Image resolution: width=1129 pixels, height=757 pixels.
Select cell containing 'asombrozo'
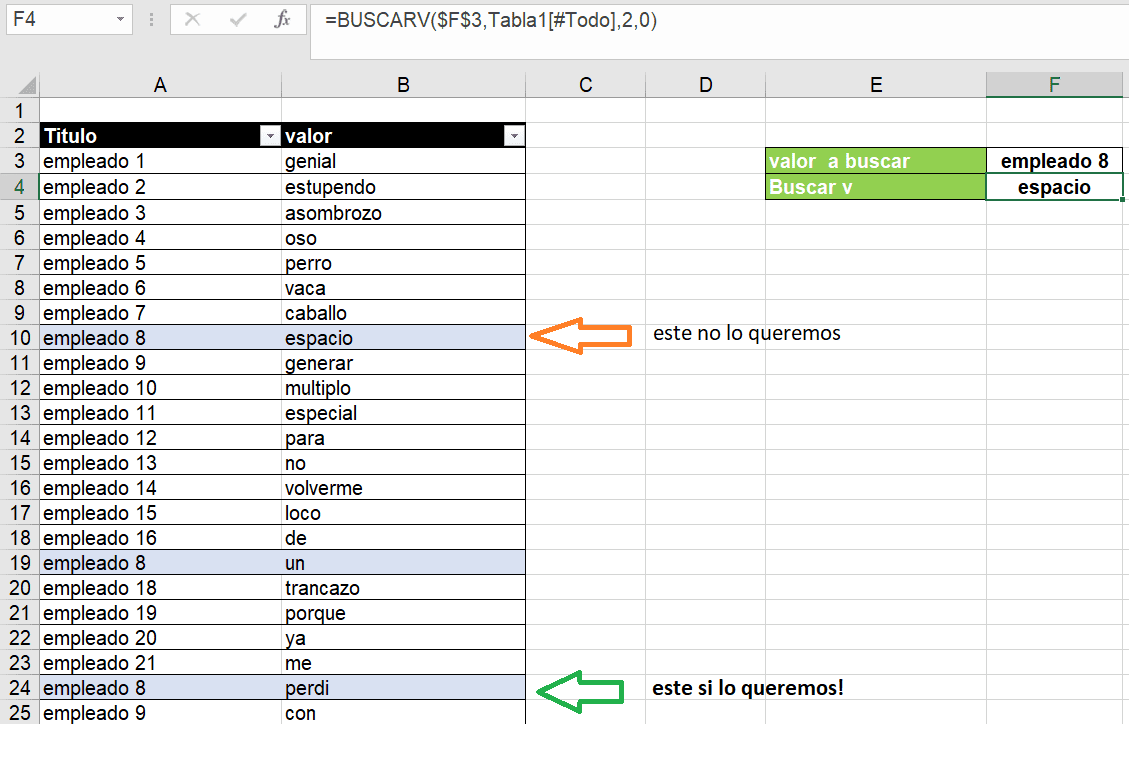[403, 213]
